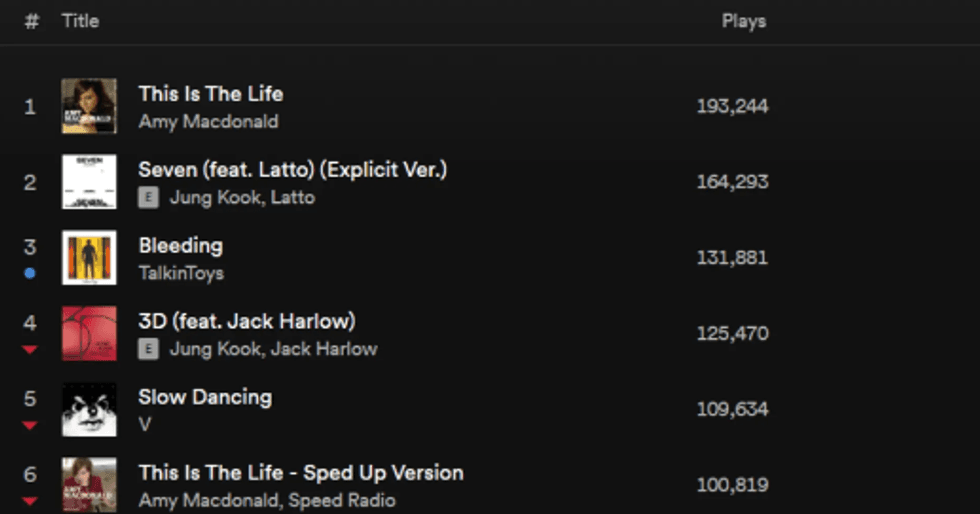This screenshot has height=514, width=980.
Task: Click the red down arrow under rank 6
Action: point(30,500)
